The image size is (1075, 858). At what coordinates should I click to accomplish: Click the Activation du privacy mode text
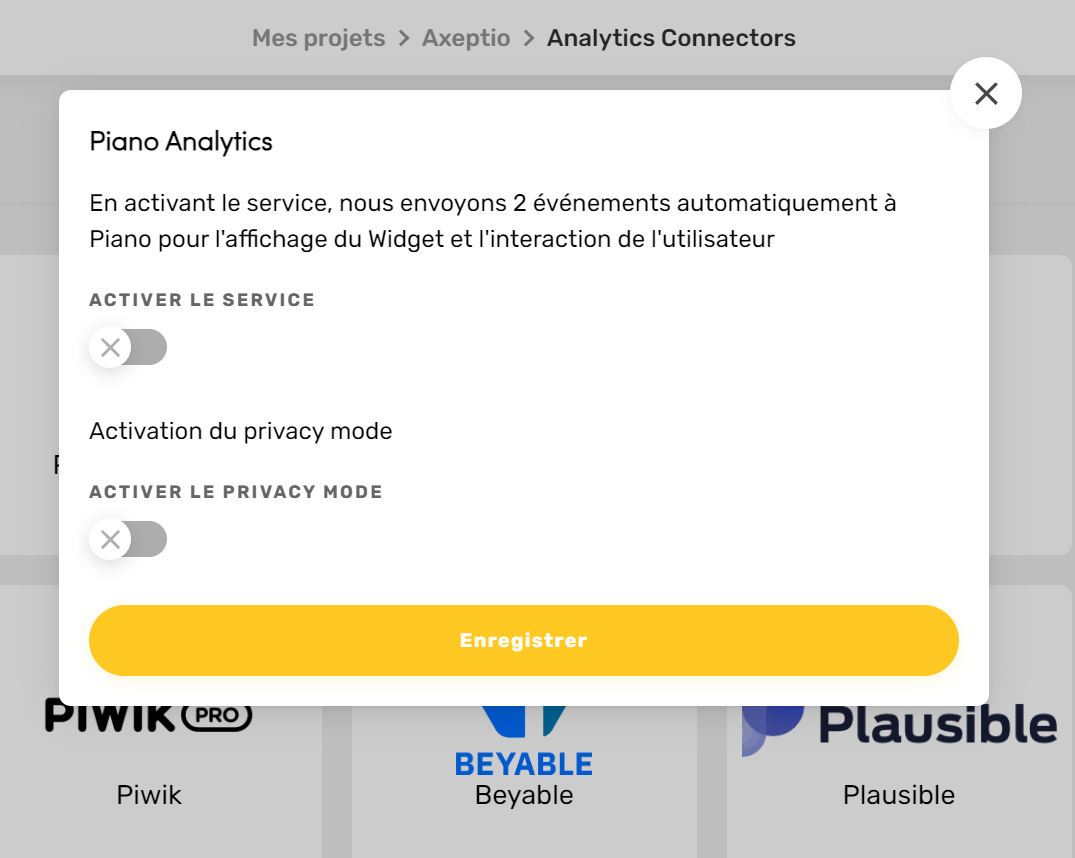click(x=241, y=431)
